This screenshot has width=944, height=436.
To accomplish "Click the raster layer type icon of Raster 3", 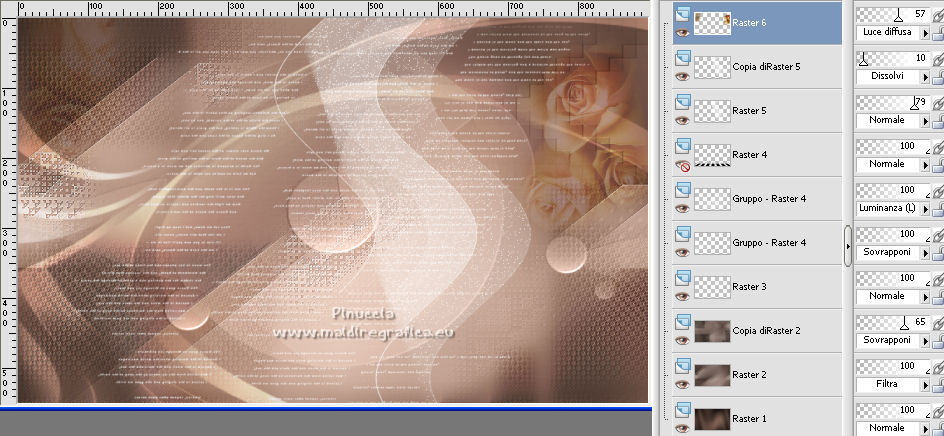I will tap(682, 278).
